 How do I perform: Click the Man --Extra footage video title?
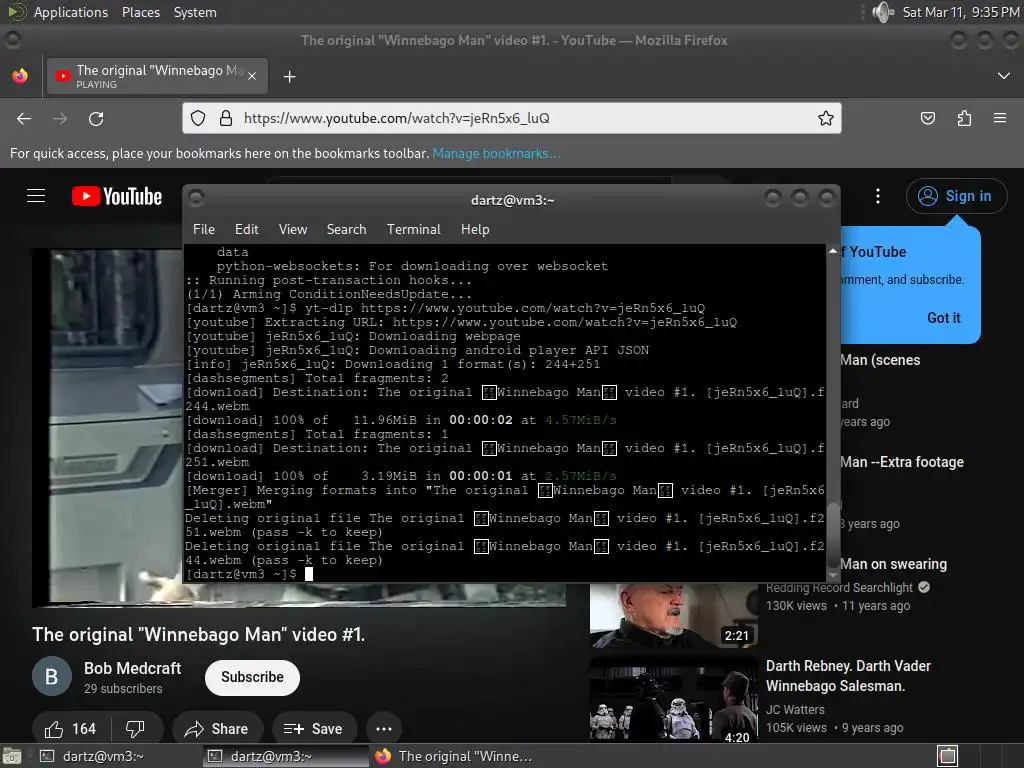[x=902, y=462]
